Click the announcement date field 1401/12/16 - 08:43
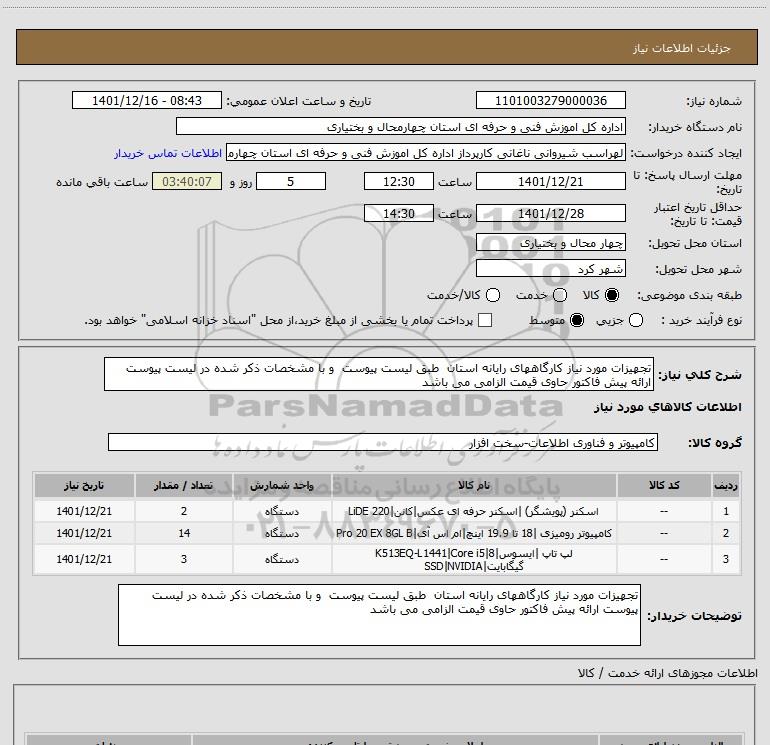Screen dimensions: 770x745 (x=147, y=100)
